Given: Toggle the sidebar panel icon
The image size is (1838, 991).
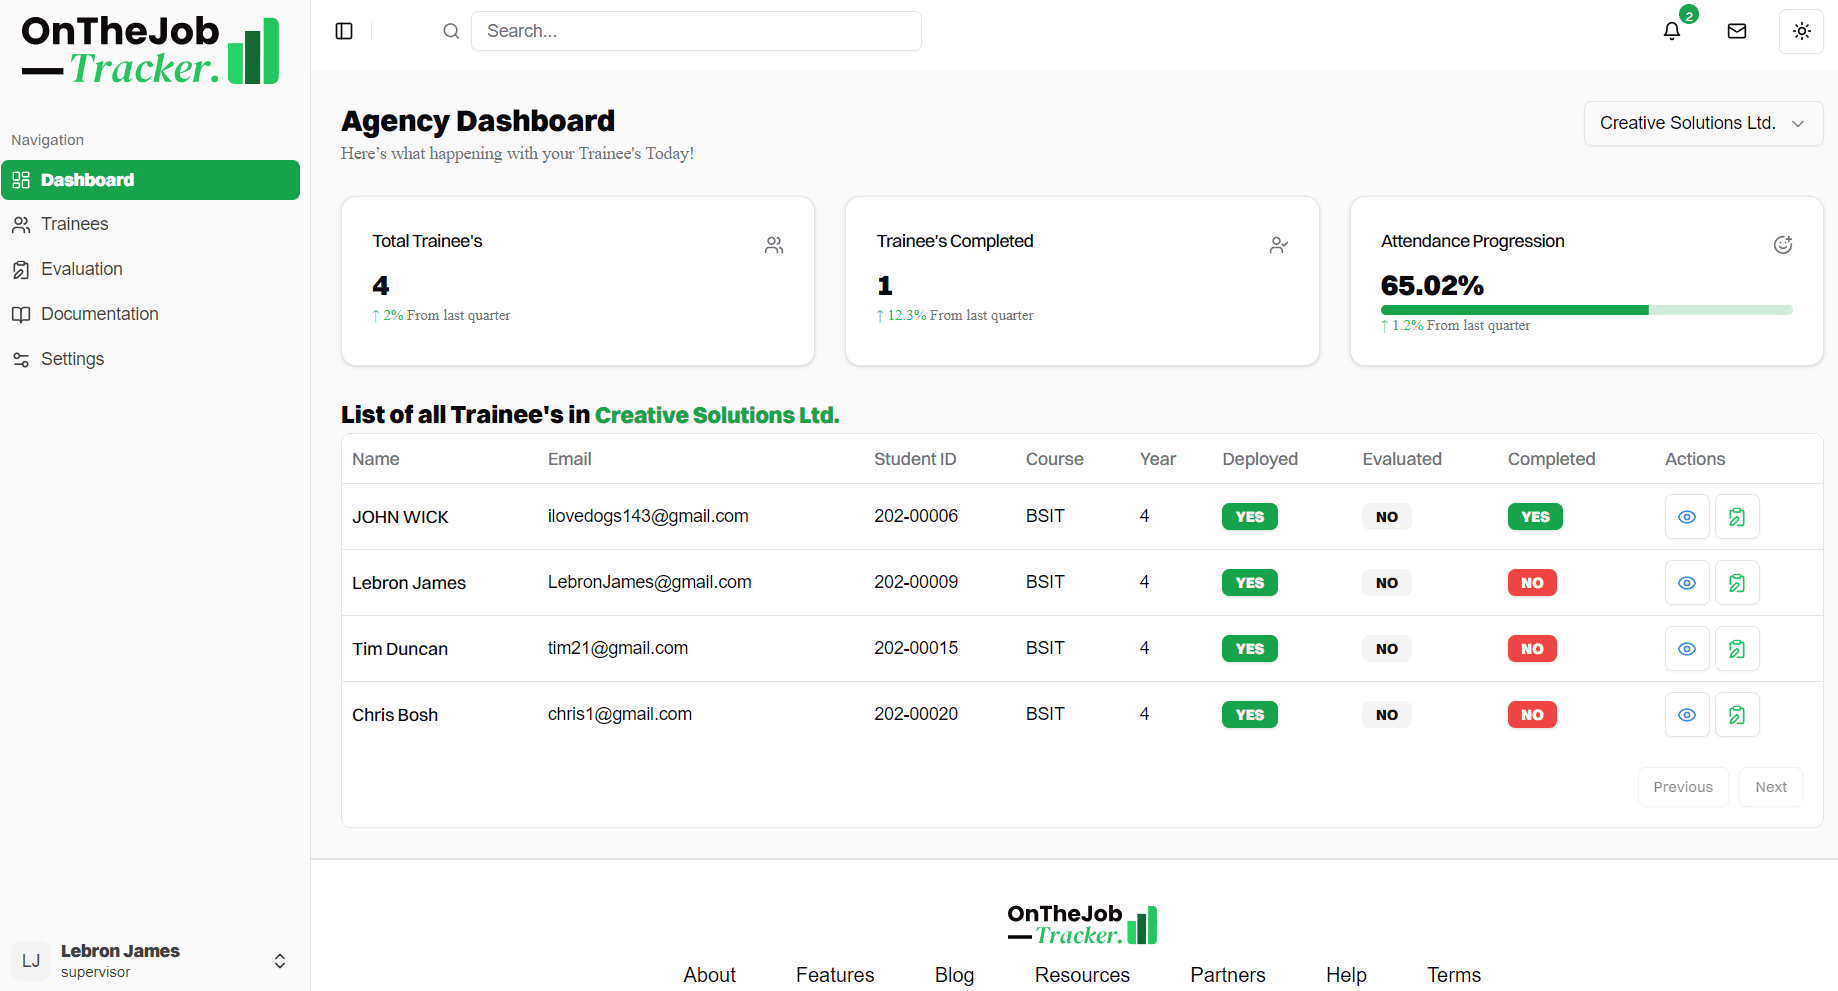Looking at the screenshot, I should click(x=344, y=31).
